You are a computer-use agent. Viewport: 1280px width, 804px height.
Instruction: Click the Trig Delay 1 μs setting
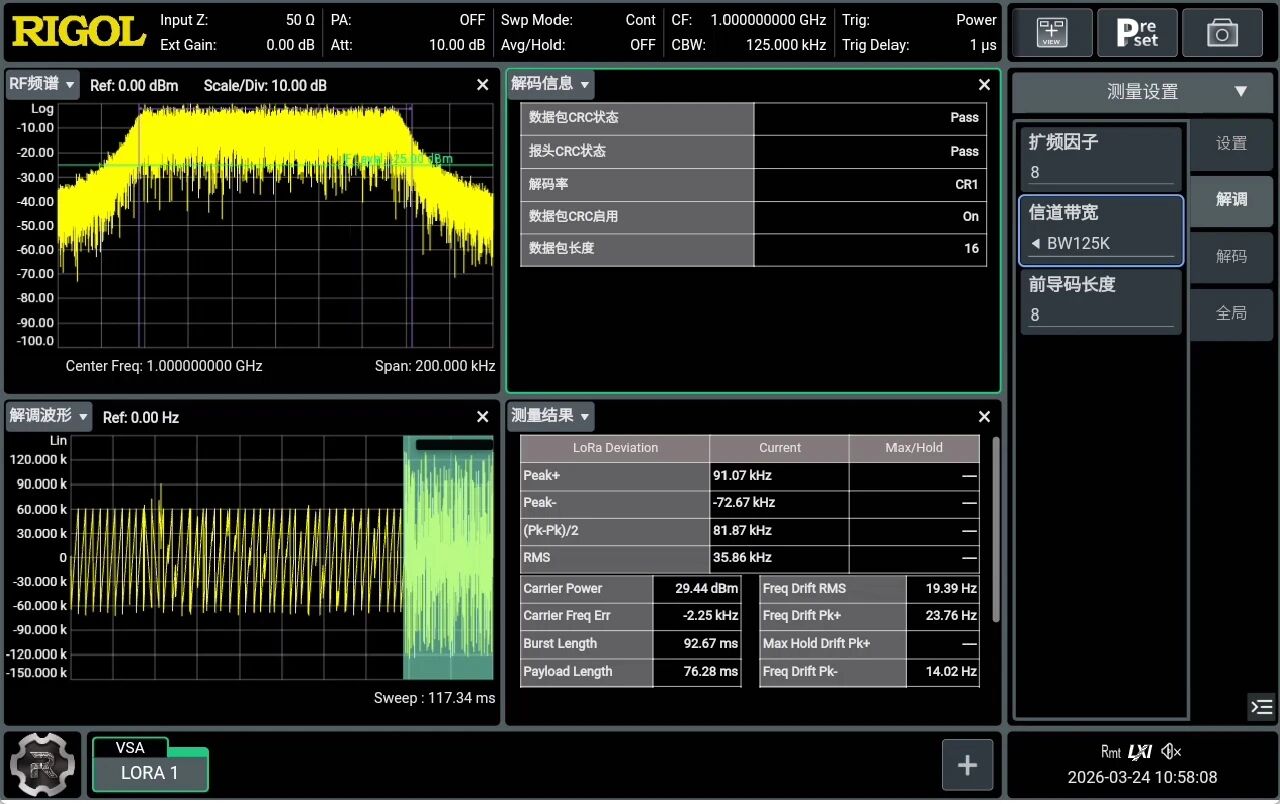919,45
